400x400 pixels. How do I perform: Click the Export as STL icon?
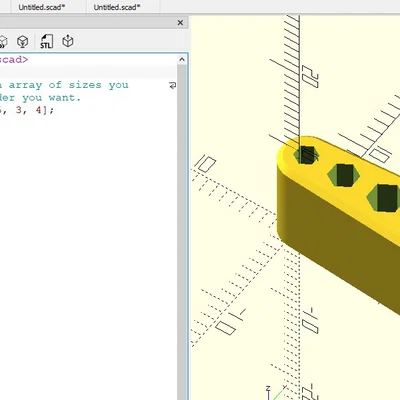46,41
